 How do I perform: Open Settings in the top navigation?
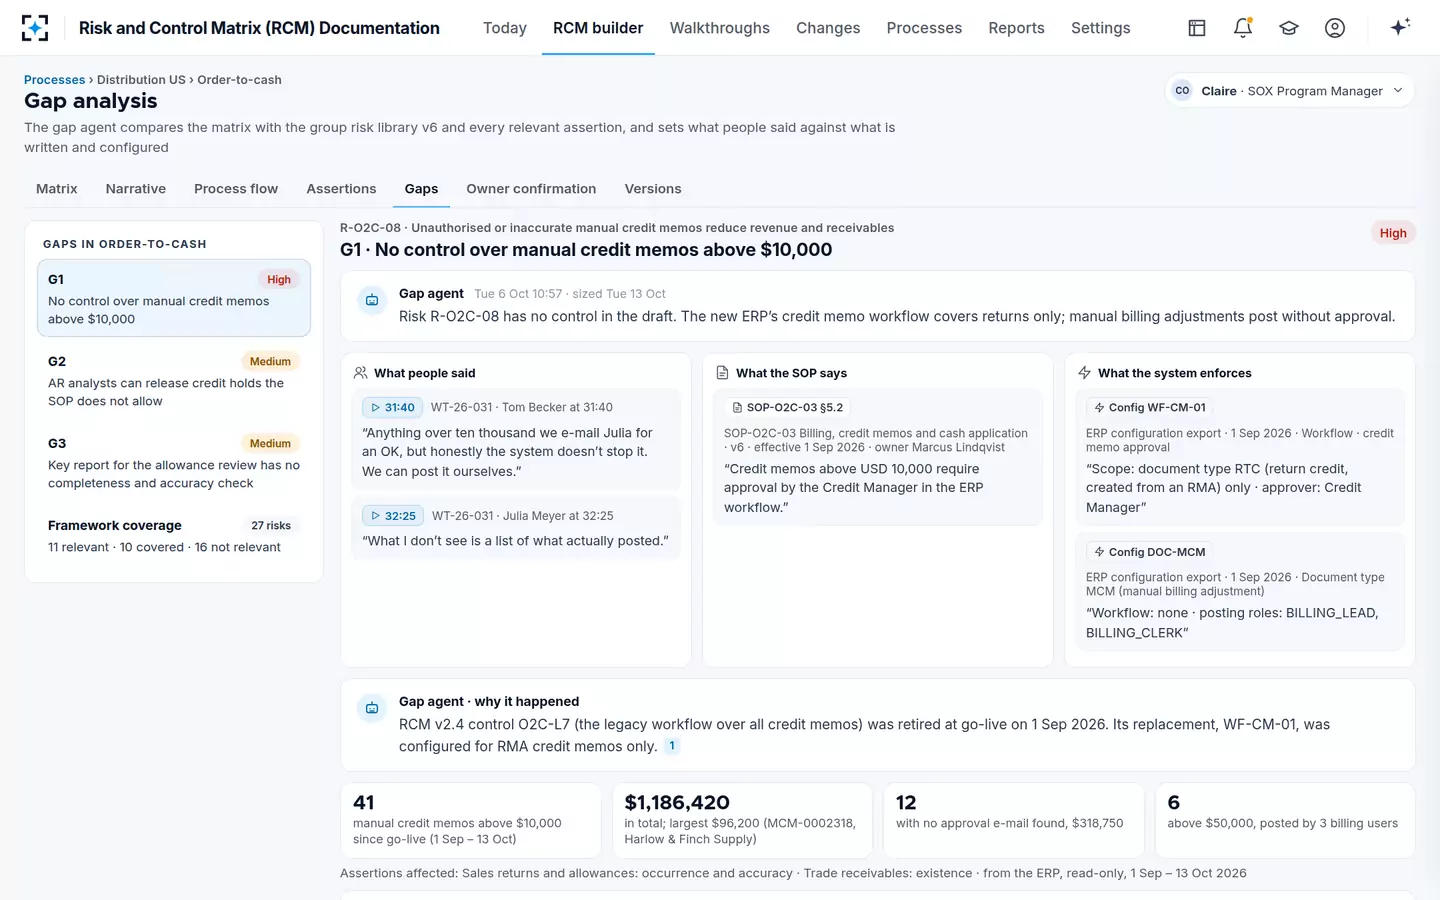[x=1100, y=28]
